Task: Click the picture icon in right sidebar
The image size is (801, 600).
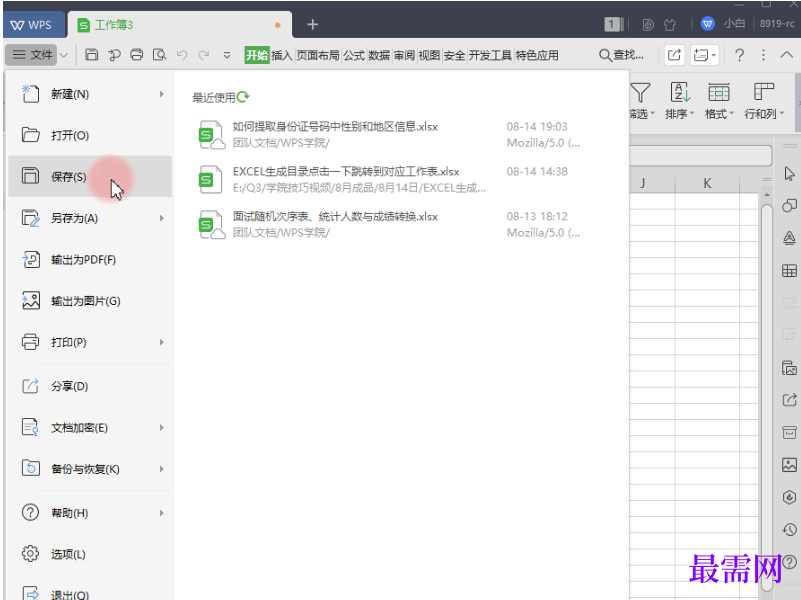Action: point(789,465)
